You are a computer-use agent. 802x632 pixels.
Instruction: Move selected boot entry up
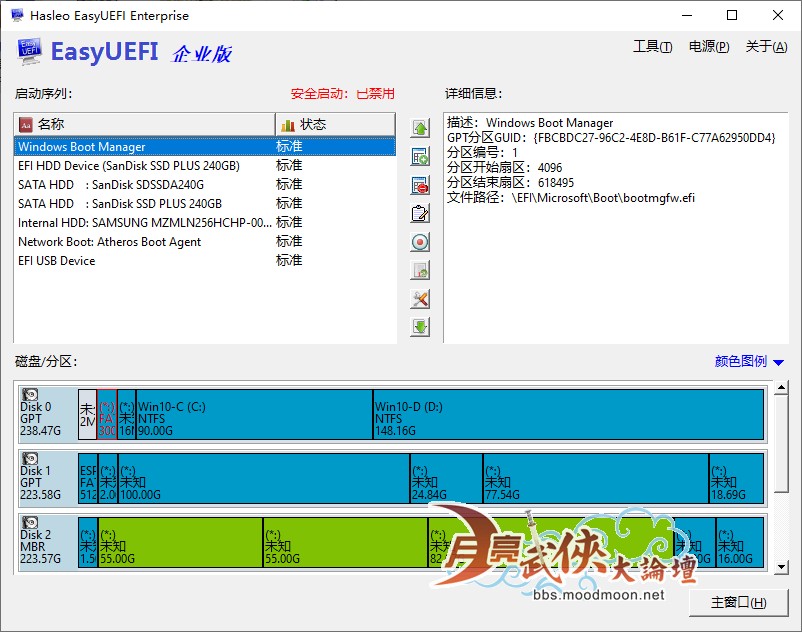[x=420, y=128]
